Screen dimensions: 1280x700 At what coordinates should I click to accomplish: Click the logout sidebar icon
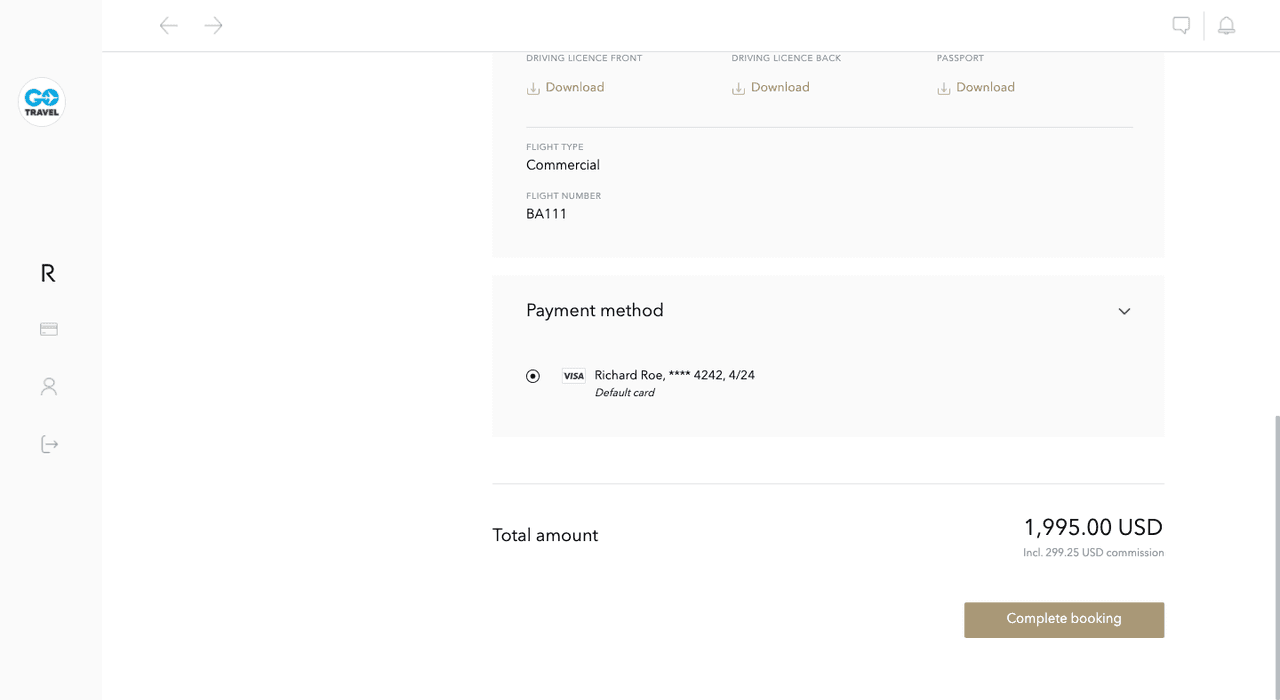(x=48, y=444)
